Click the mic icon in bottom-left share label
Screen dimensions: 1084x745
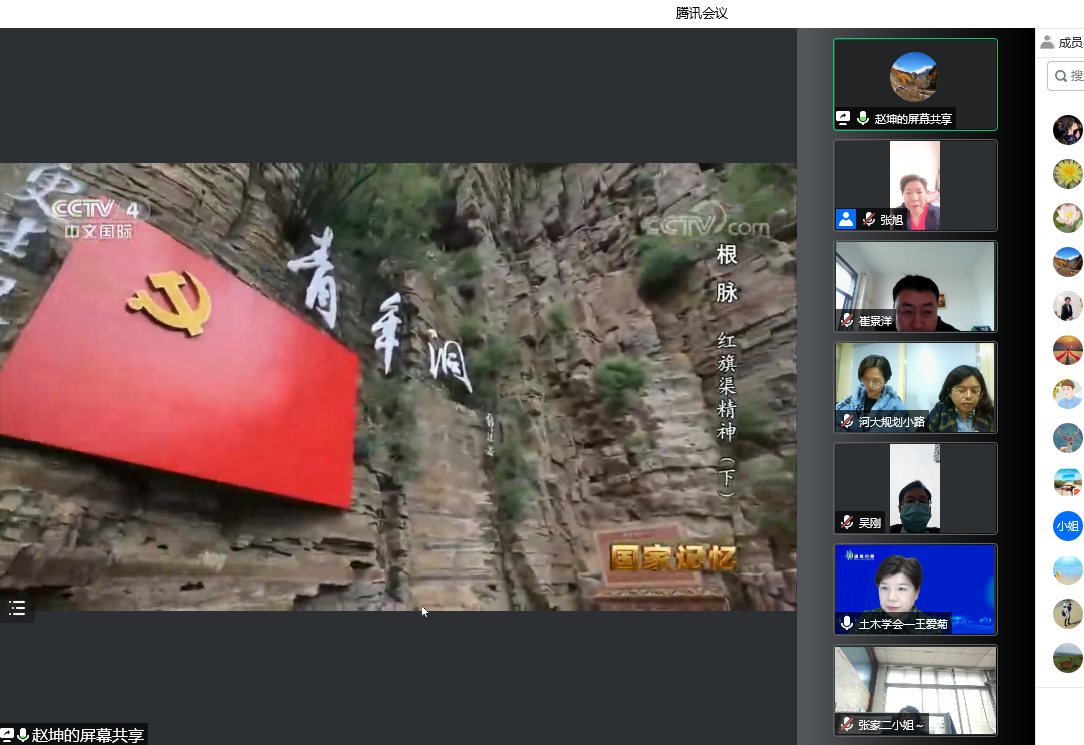23,735
